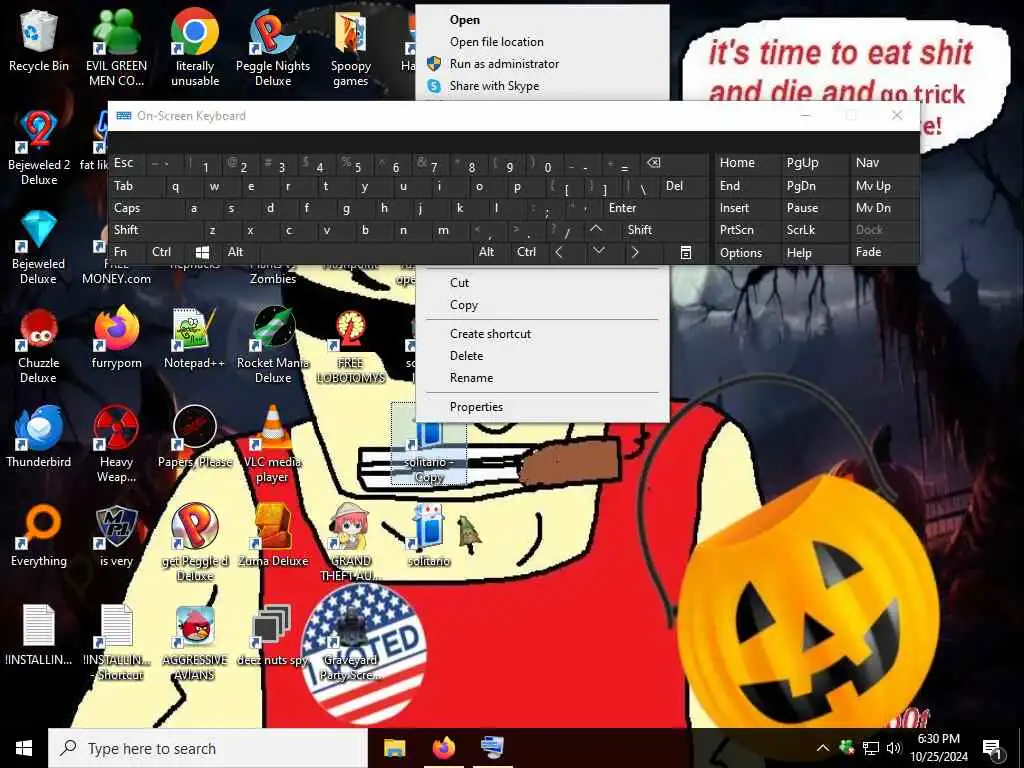Select Open in the context menu
Viewport: 1024px width, 768px height.
point(542,20)
